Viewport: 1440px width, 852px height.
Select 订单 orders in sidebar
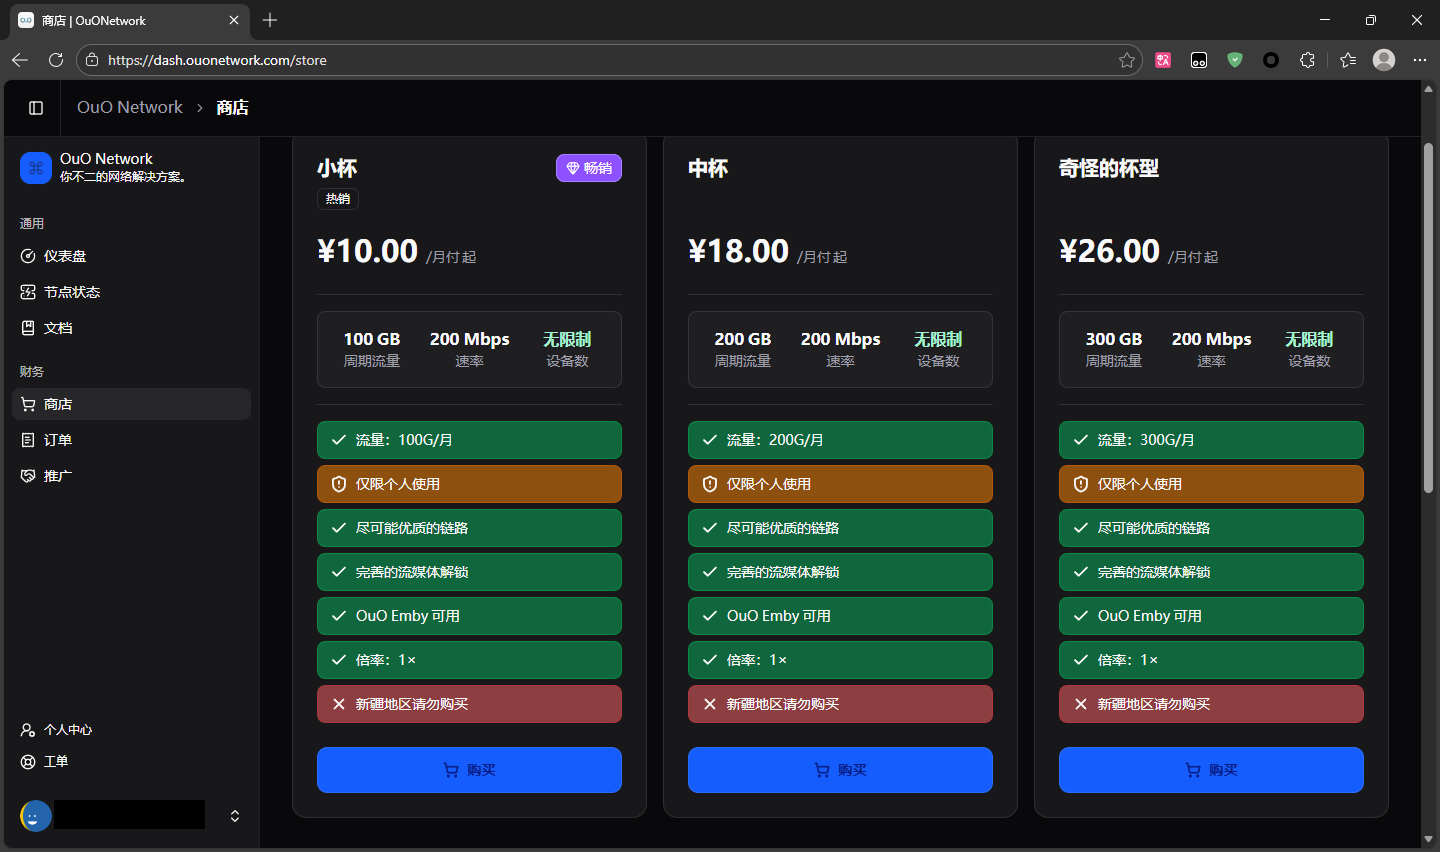pyautogui.click(x=58, y=440)
